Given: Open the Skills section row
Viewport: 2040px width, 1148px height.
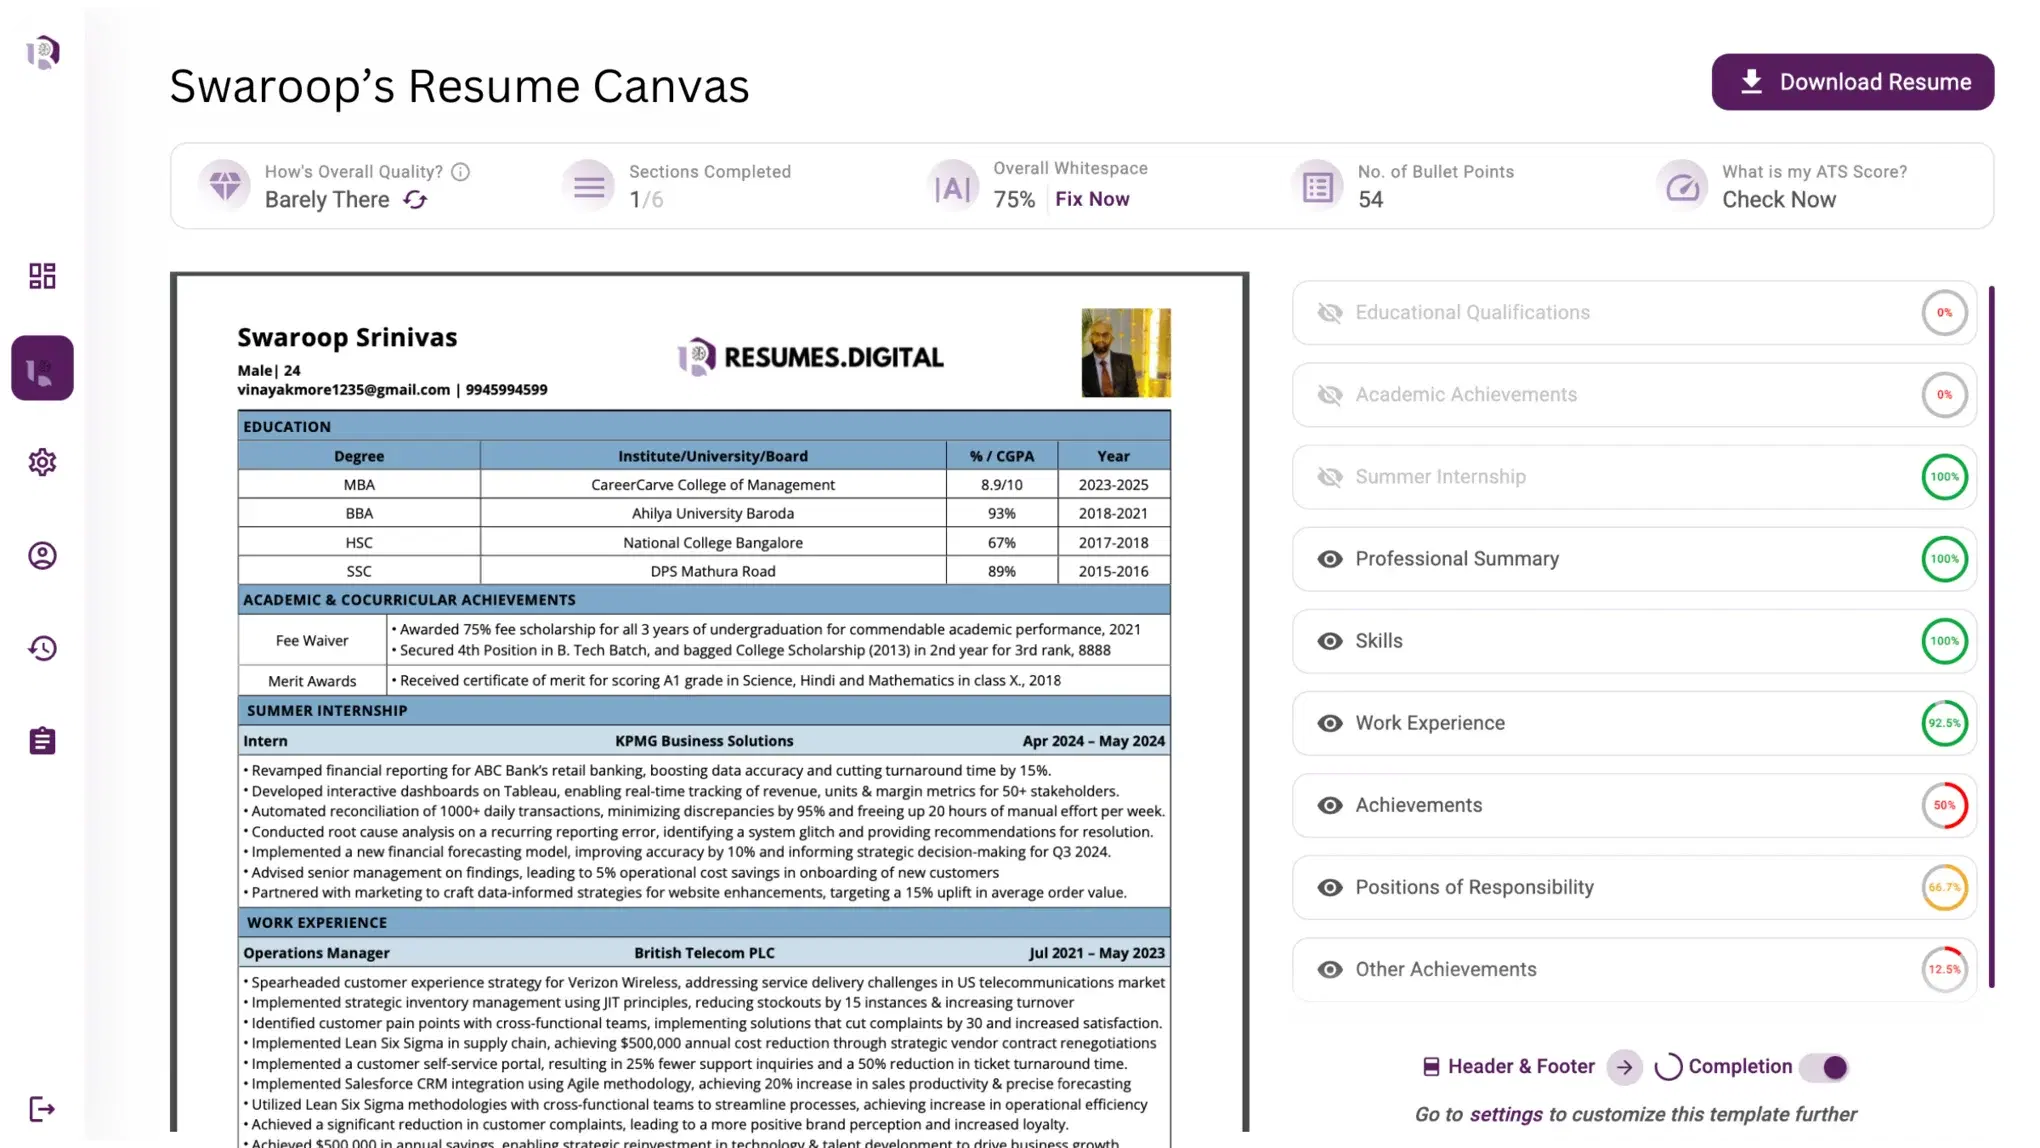Looking at the screenshot, I should (1634, 641).
